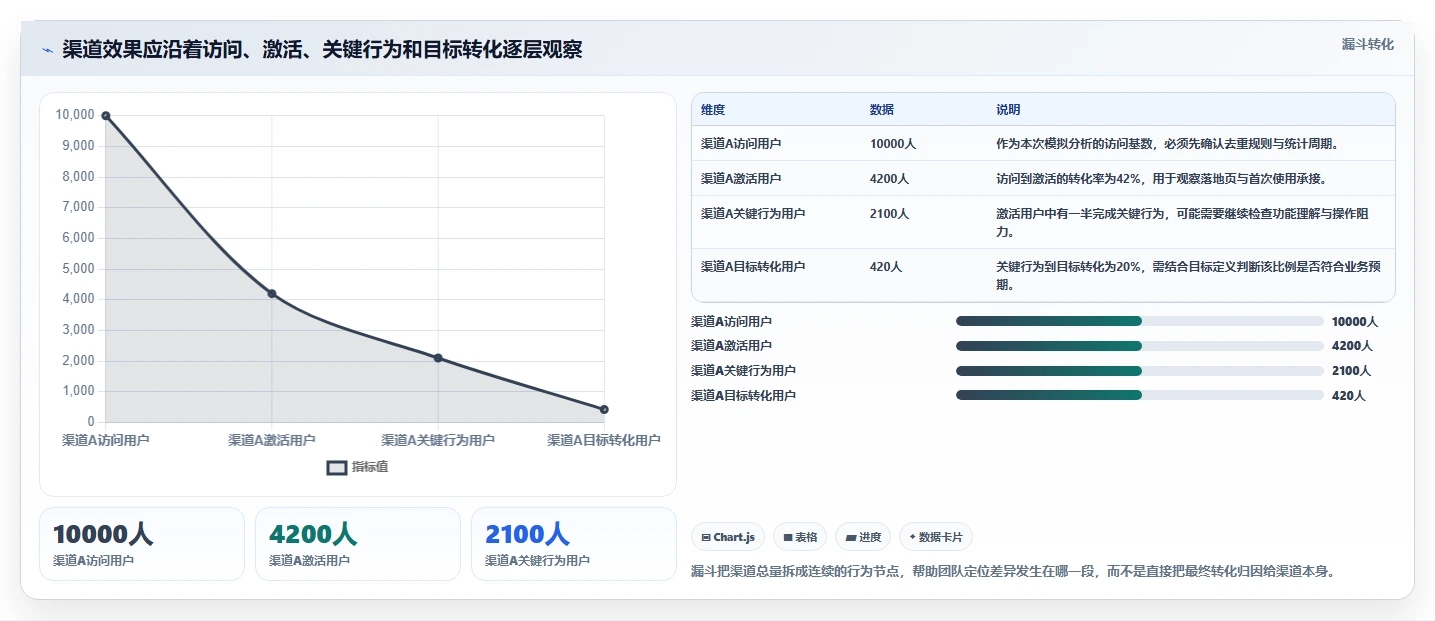
Task: Select the 4200人 table cell
Action: pyautogui.click(x=889, y=178)
